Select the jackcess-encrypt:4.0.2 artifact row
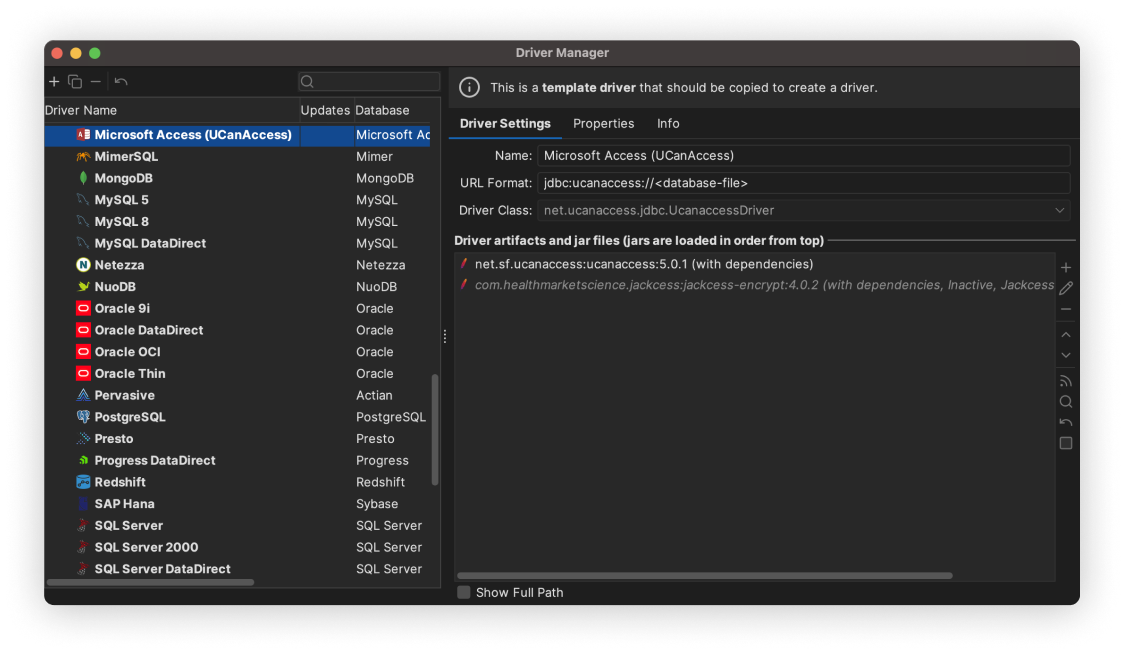 (755, 285)
